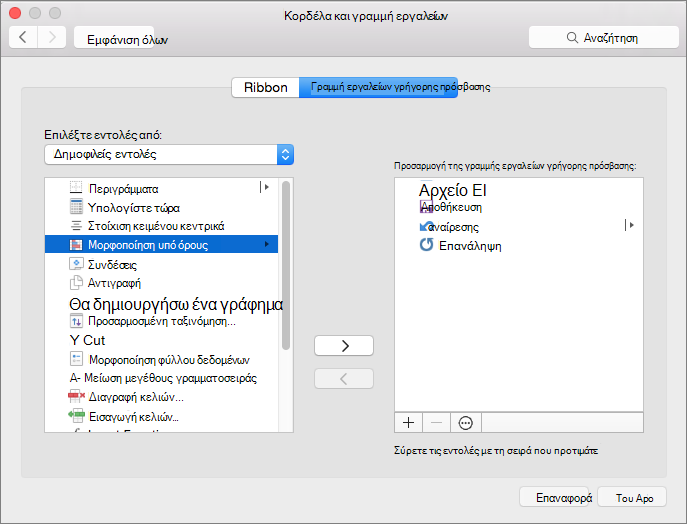687x524 pixels.
Task: Open the Δημοφιλείς εντολές dropdown
Action: coord(169,154)
